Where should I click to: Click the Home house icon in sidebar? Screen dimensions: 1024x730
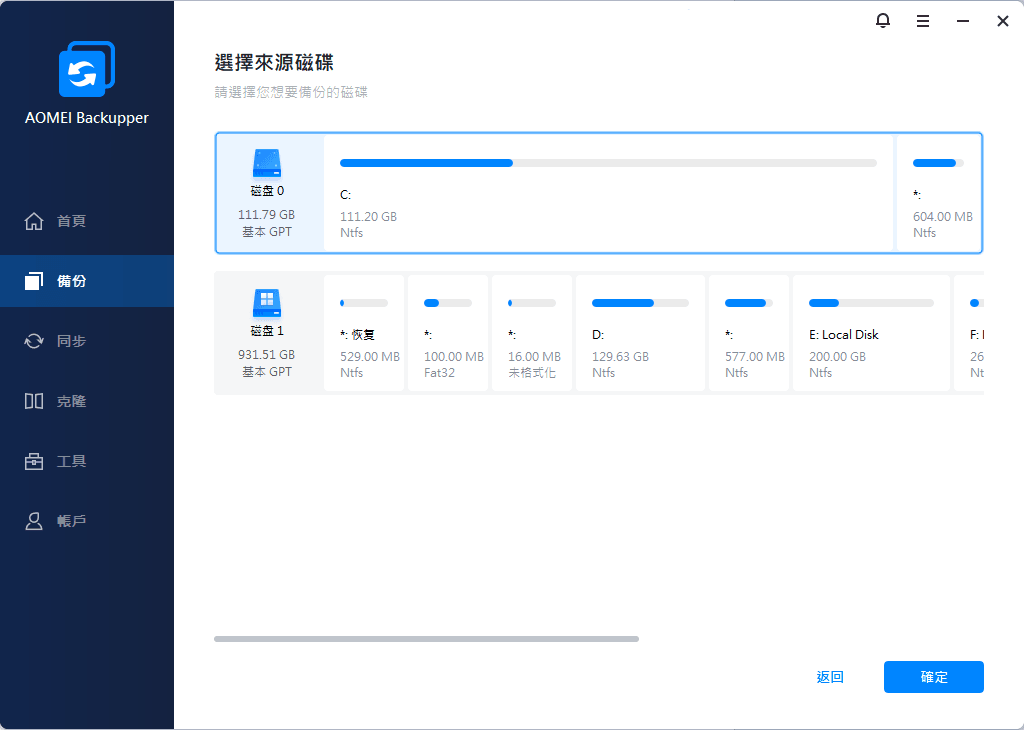pyautogui.click(x=34, y=221)
